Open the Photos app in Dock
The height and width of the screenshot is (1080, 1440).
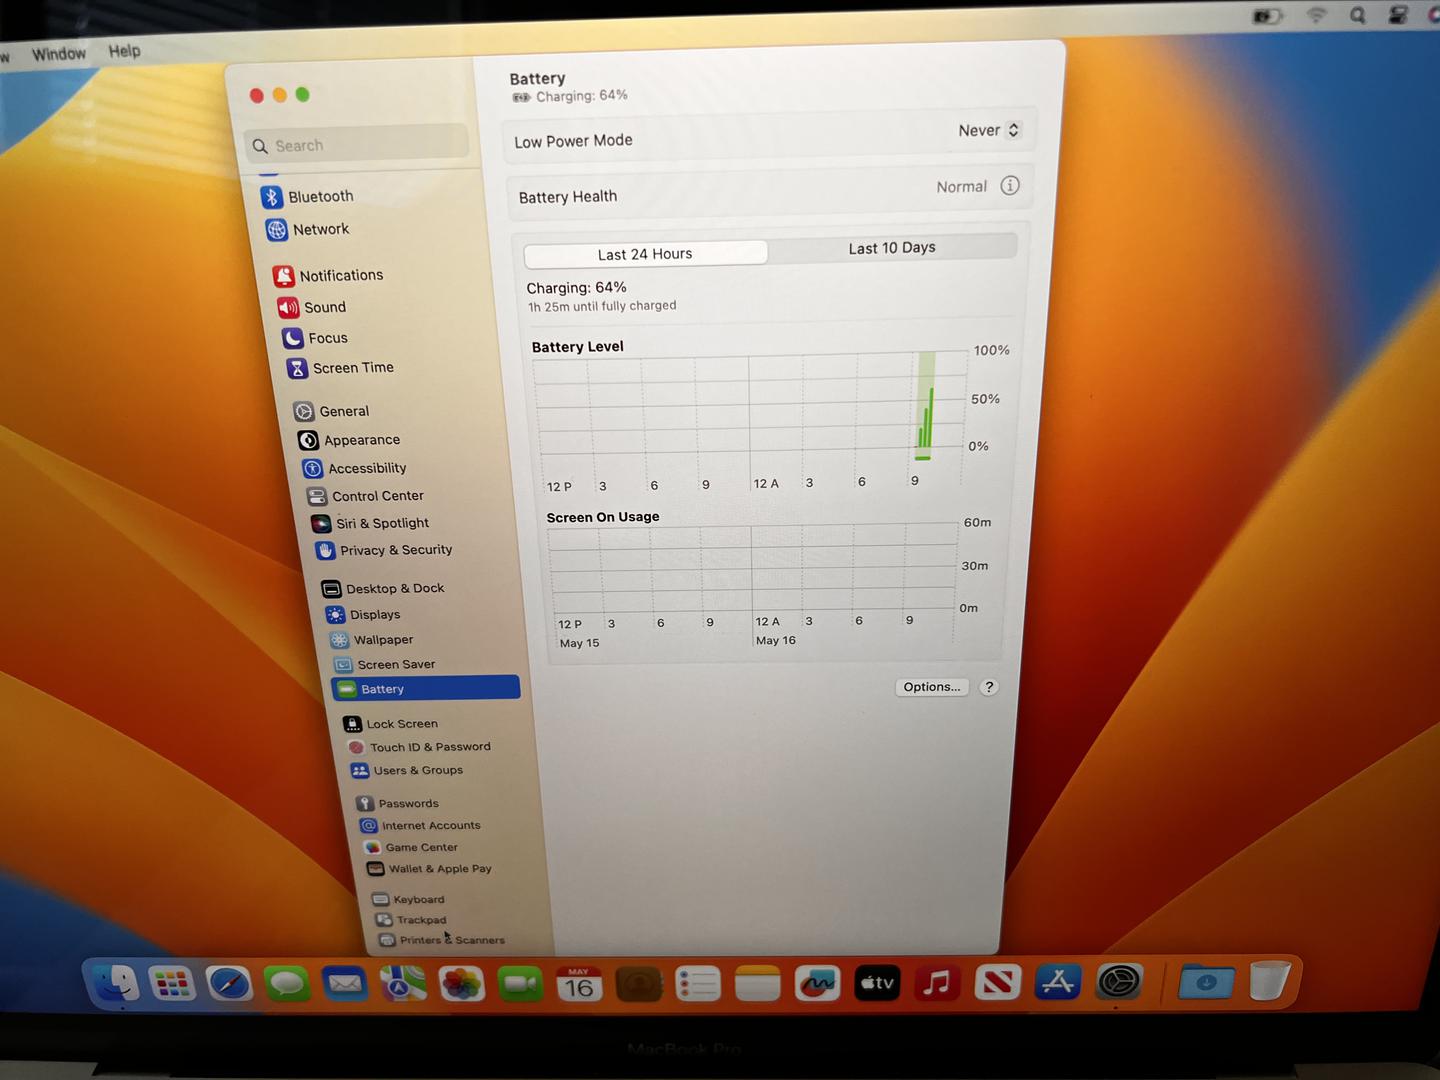(462, 984)
